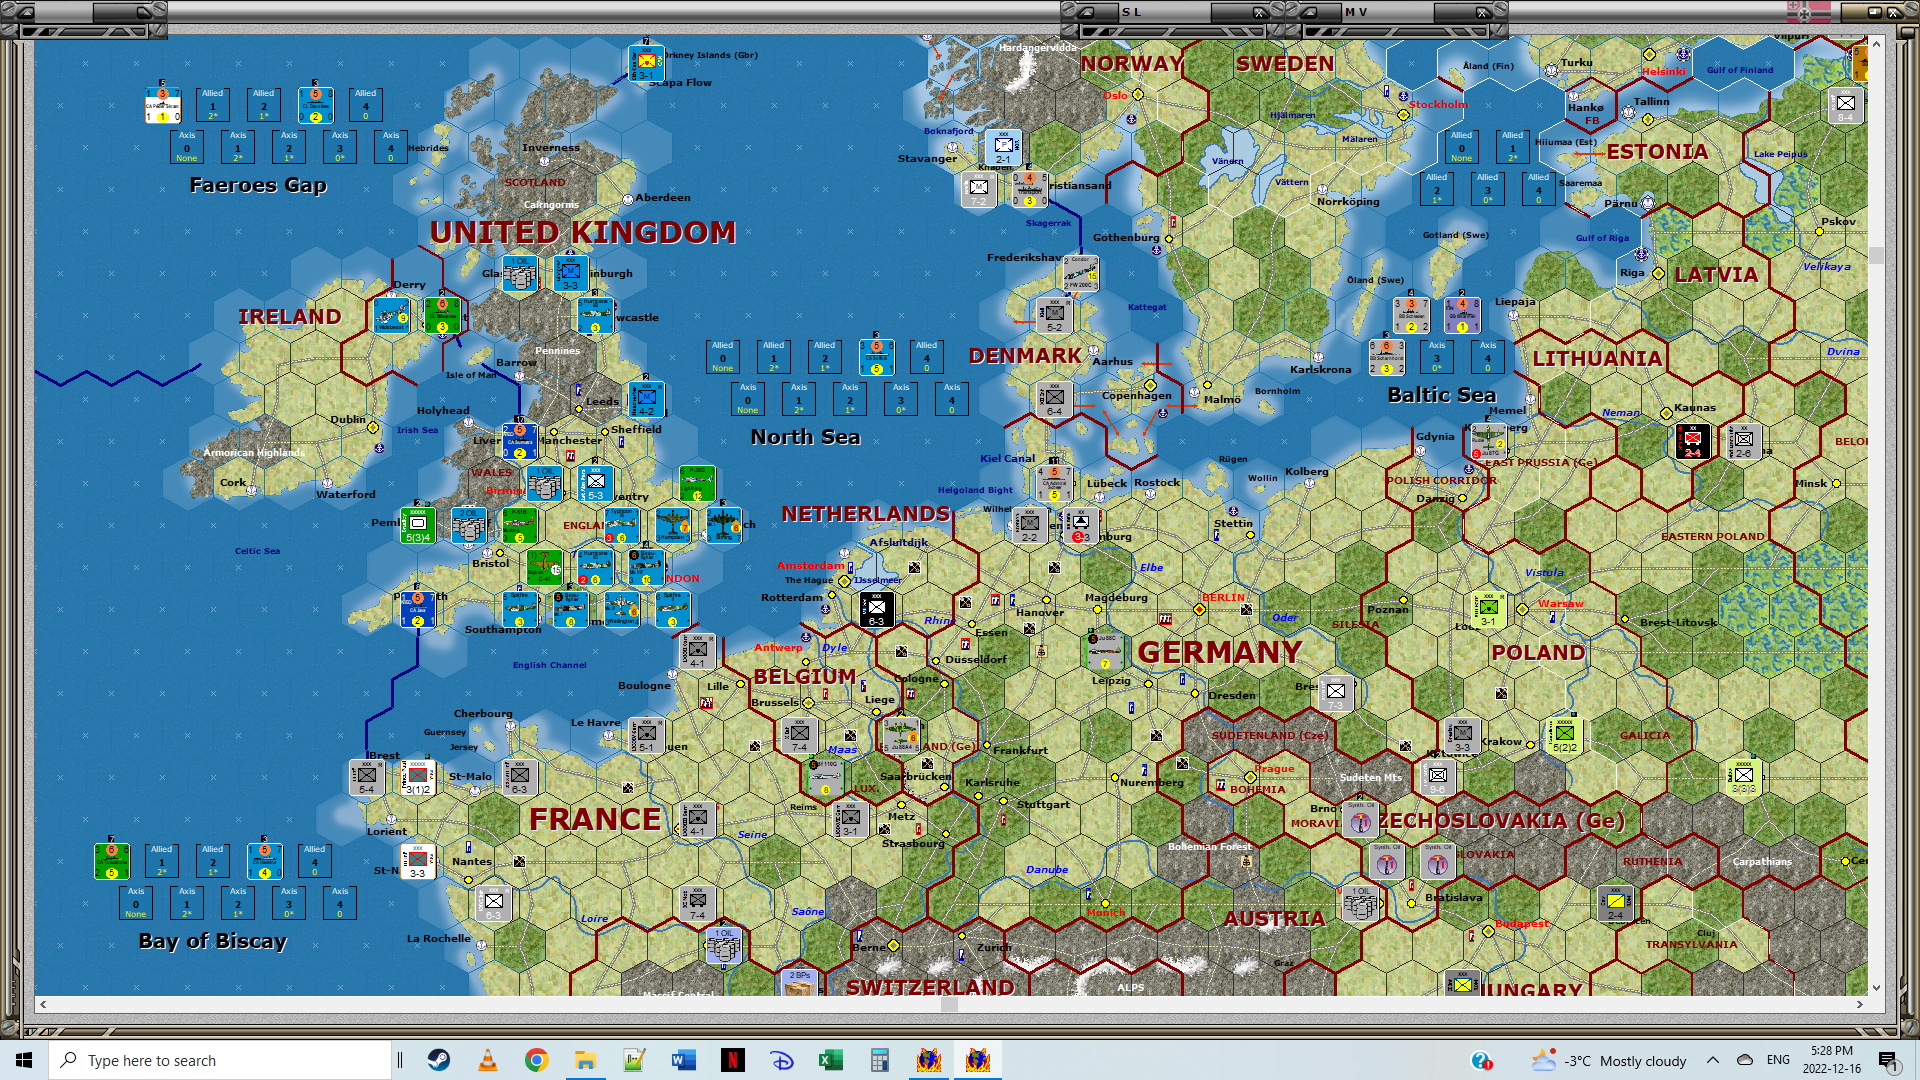Click the Faeroes Gap Axis 0 None box
The height and width of the screenshot is (1080, 1920).
187,147
